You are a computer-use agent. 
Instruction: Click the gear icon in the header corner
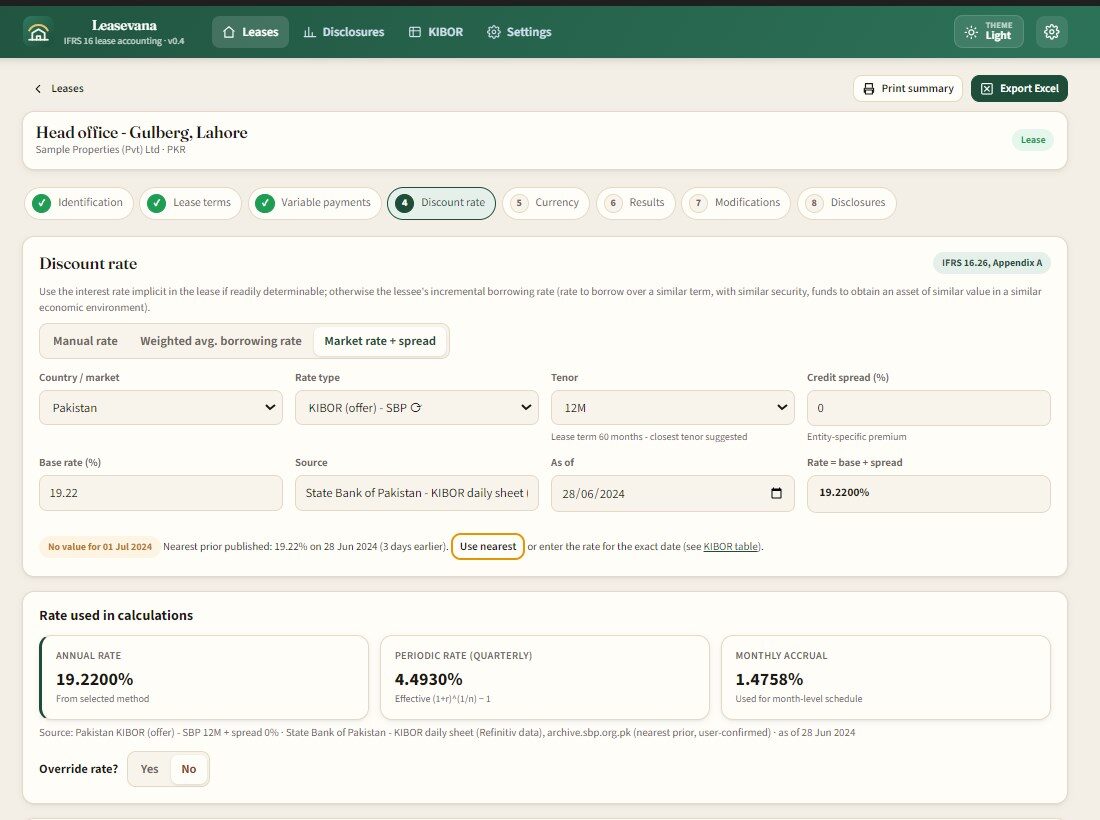[1051, 32]
